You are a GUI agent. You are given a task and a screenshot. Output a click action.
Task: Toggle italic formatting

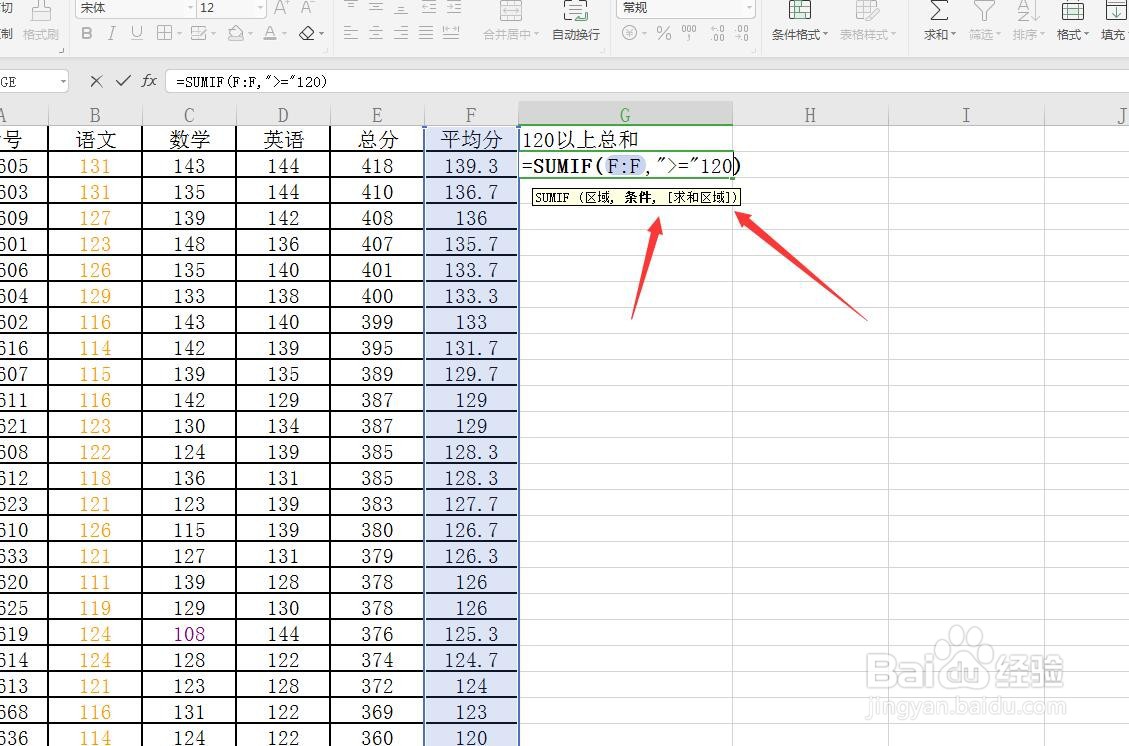[112, 33]
